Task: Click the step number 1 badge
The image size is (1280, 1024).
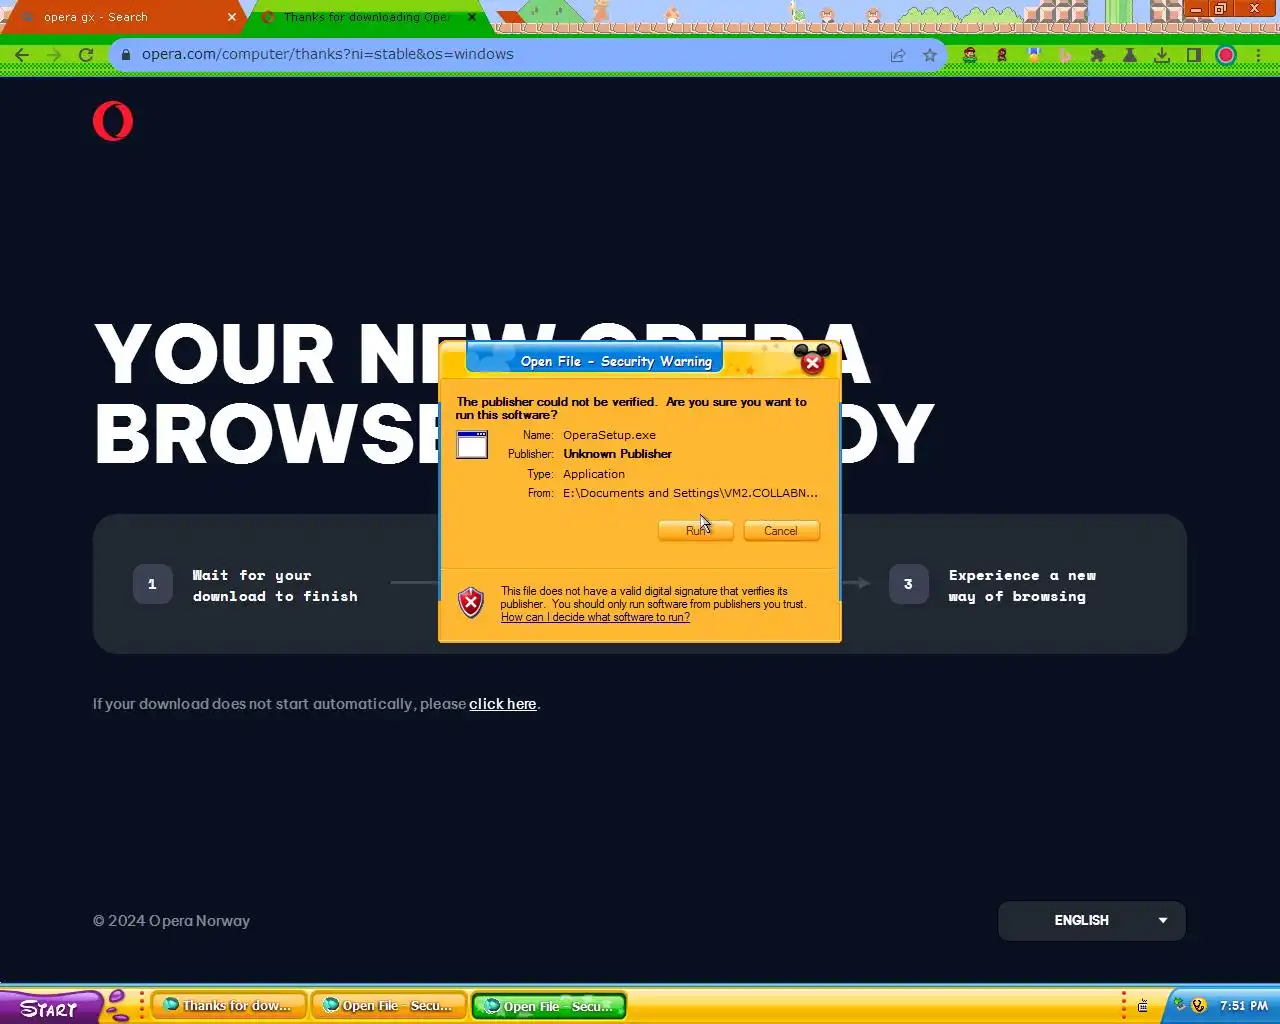Action: coord(152,584)
